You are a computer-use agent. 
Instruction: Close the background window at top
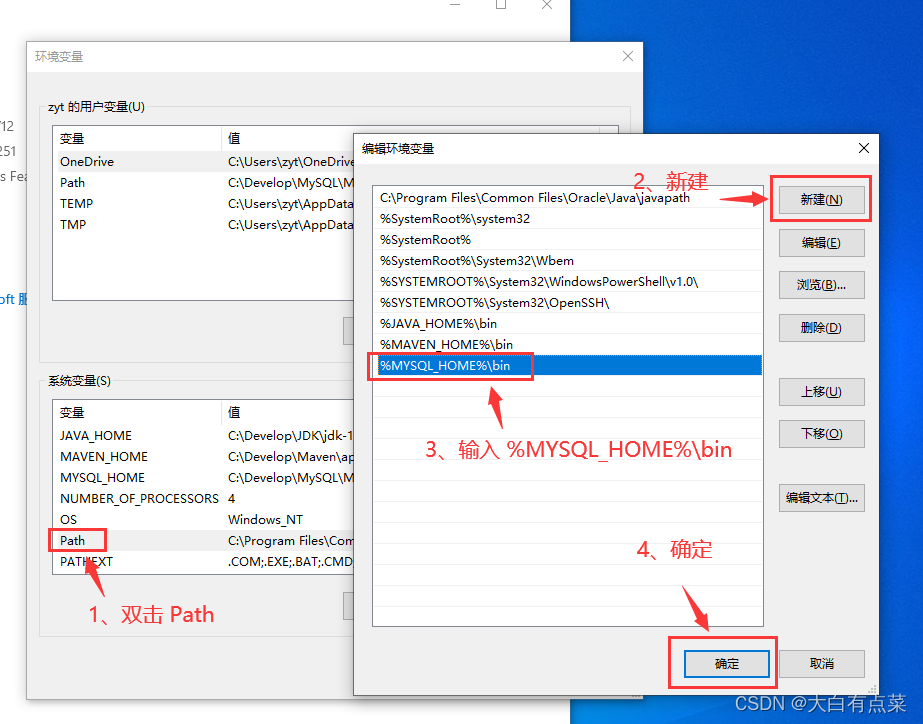[547, 5]
